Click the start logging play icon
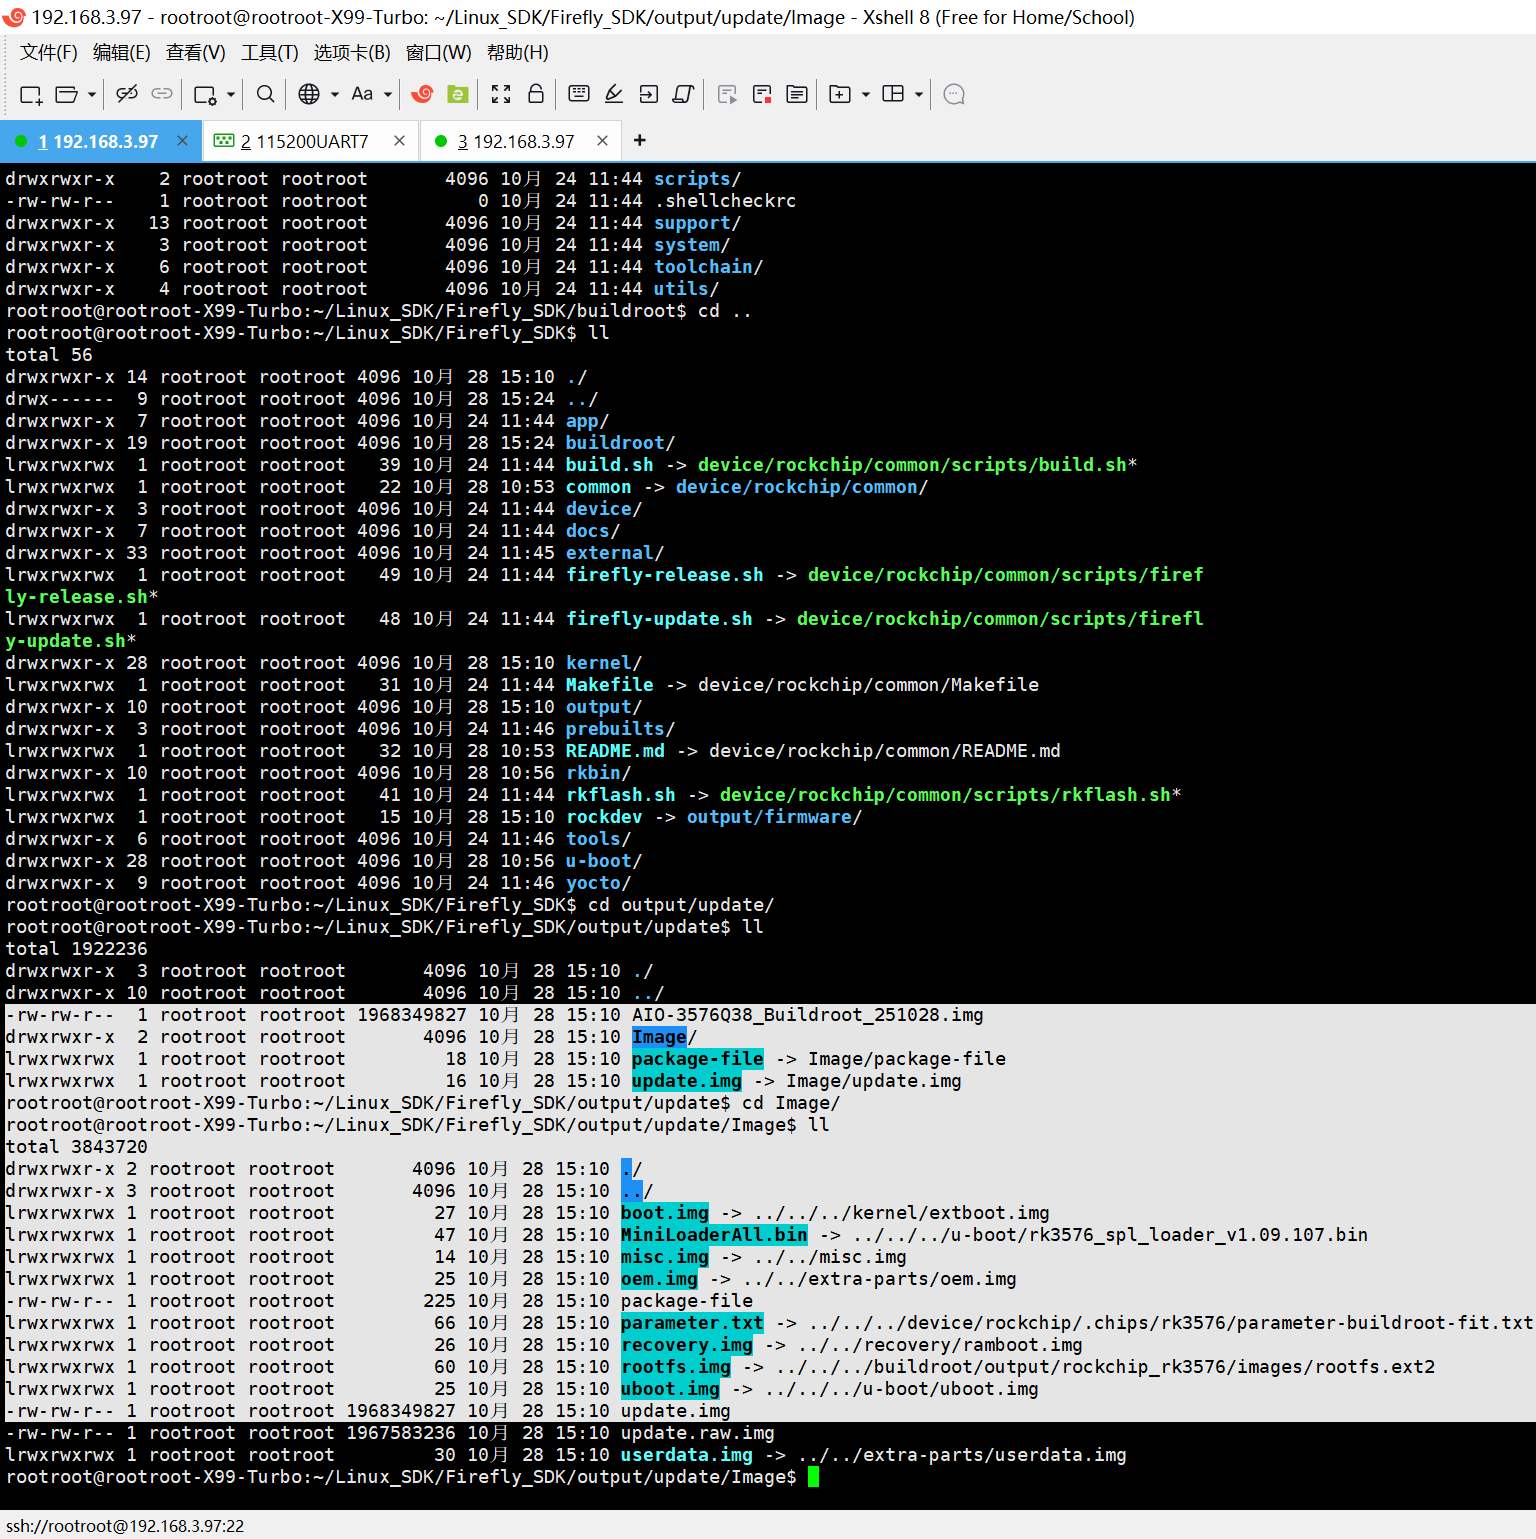 coord(727,94)
